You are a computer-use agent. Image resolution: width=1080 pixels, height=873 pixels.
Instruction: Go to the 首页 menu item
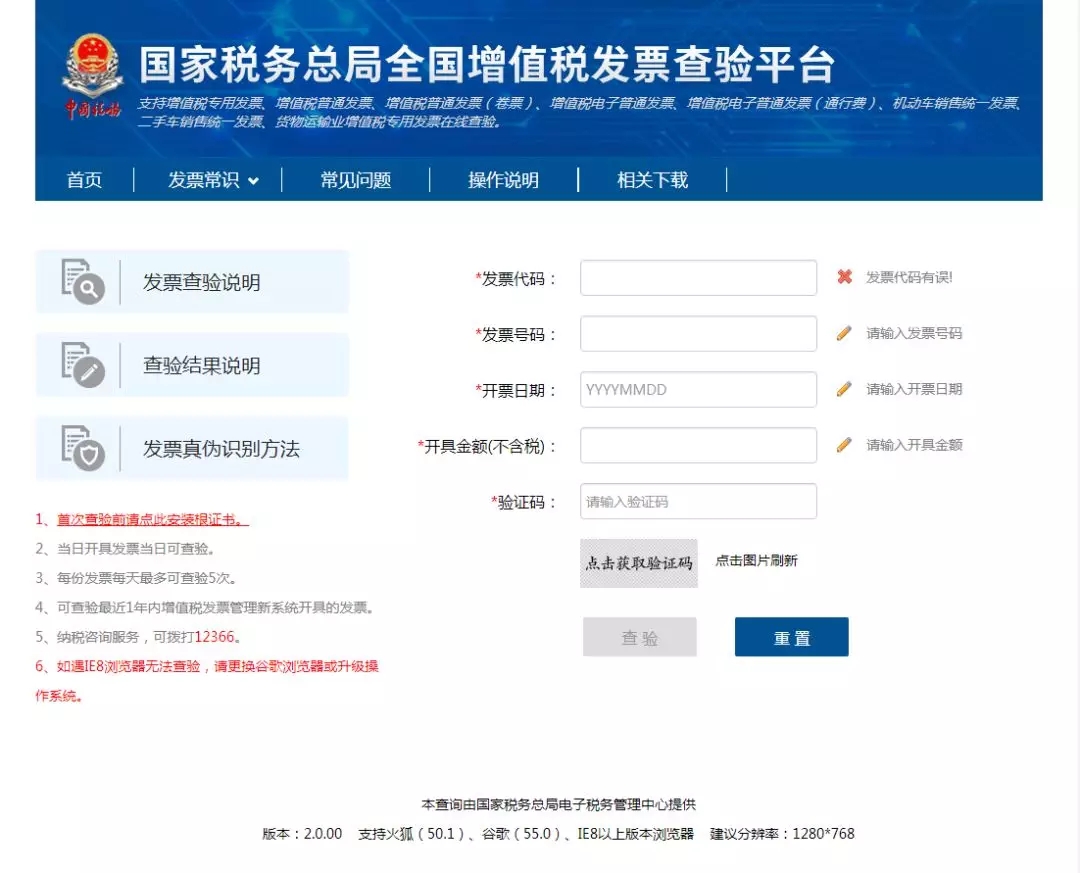click(84, 181)
